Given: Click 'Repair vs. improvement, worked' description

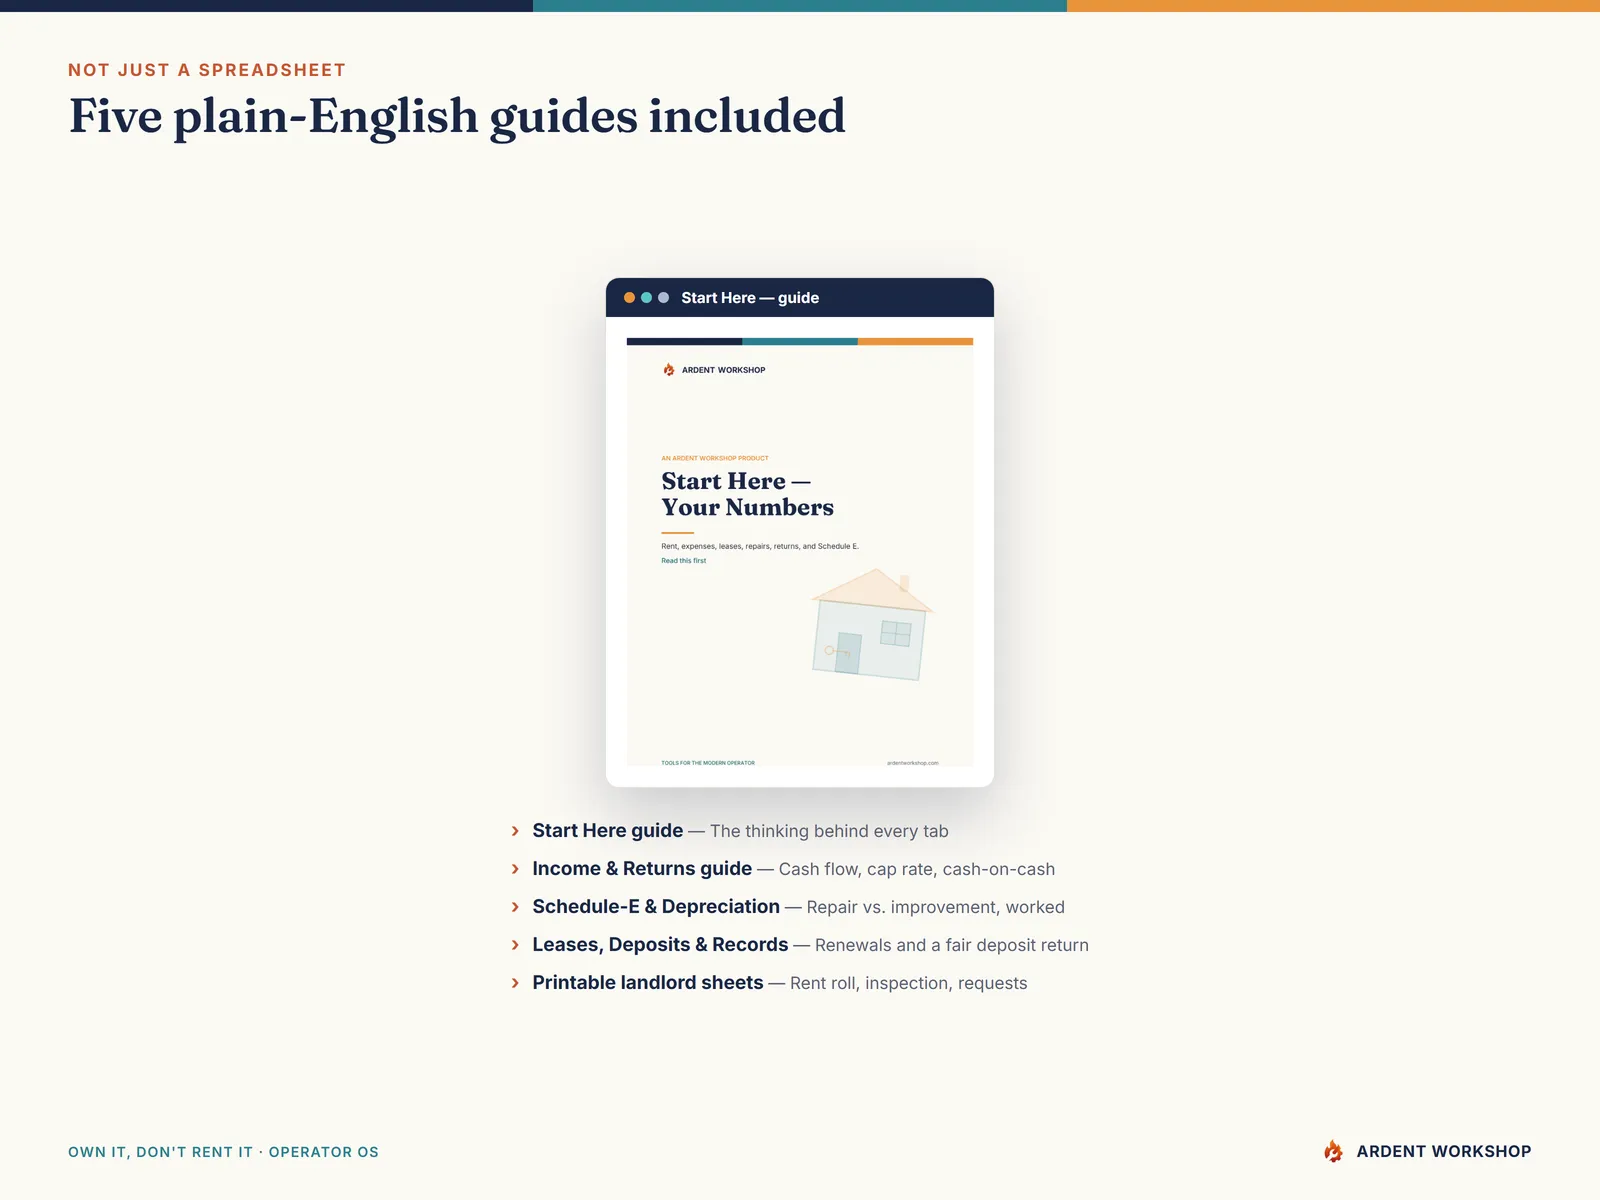Looking at the screenshot, I should (936, 907).
